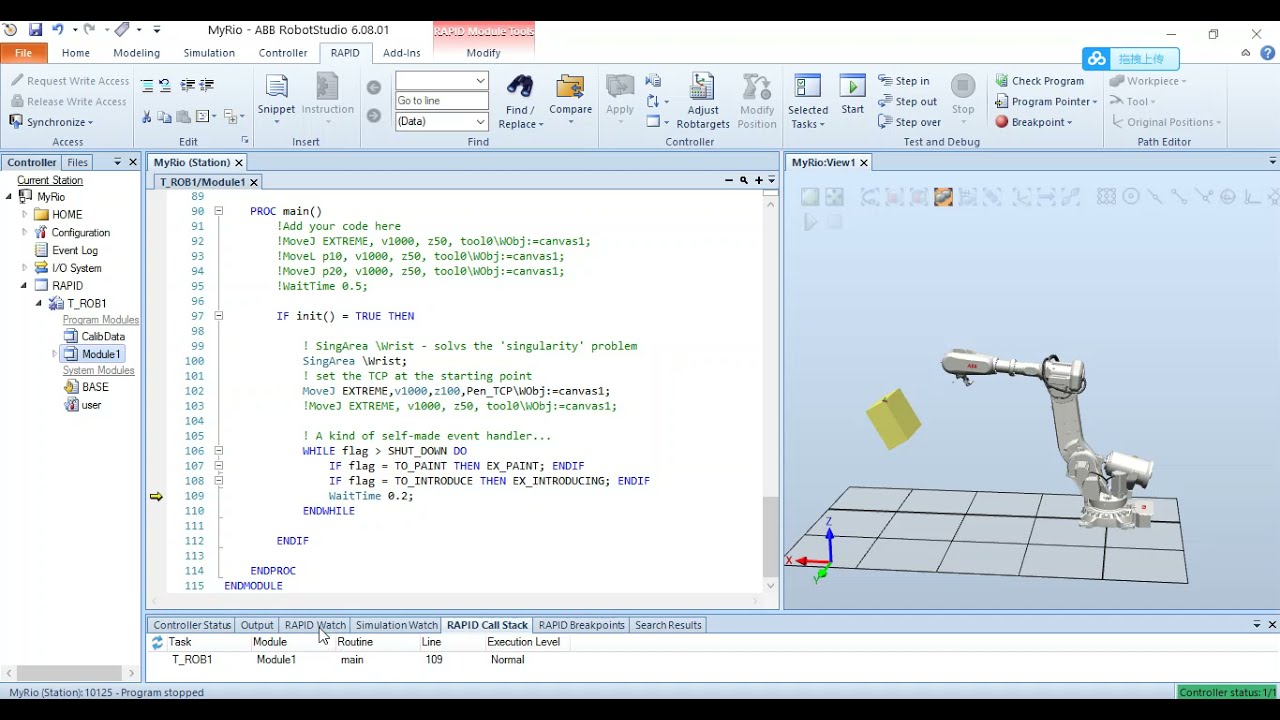Open Program Pointer dropdown
Image resolution: width=1280 pixels, height=720 pixels.
coord(1047,101)
